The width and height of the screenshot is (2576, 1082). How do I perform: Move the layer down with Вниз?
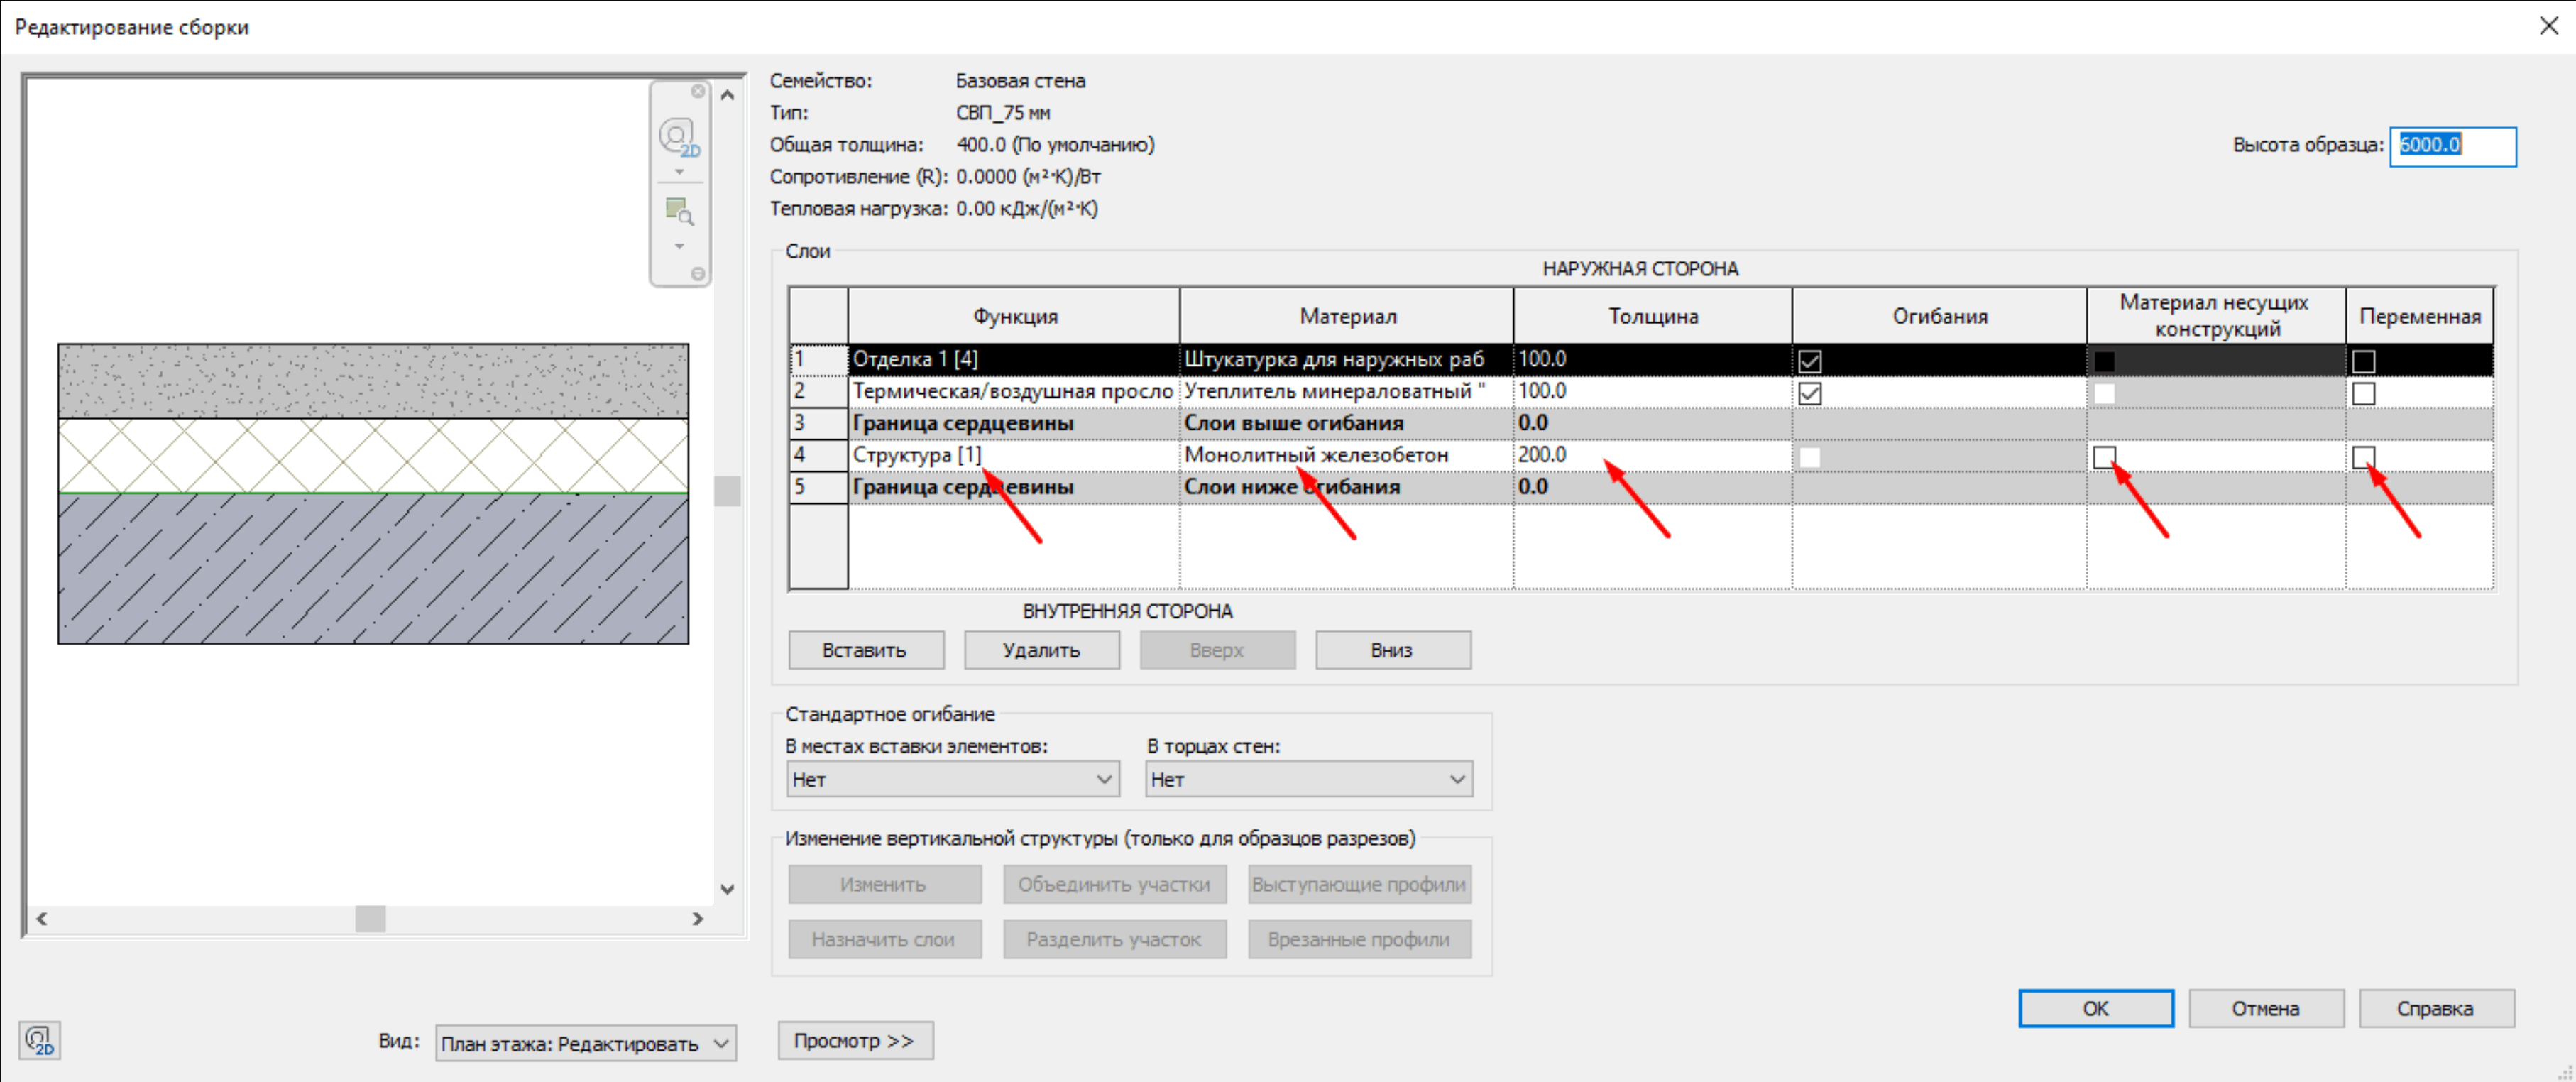pyautogui.click(x=1393, y=650)
